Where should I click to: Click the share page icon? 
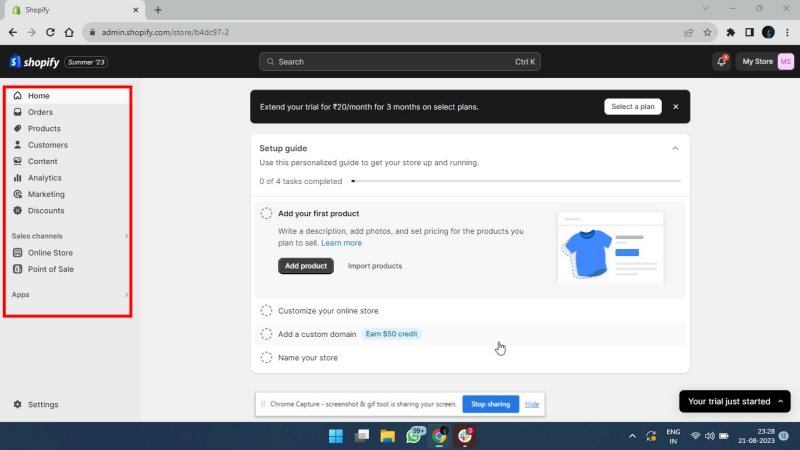pos(688,32)
